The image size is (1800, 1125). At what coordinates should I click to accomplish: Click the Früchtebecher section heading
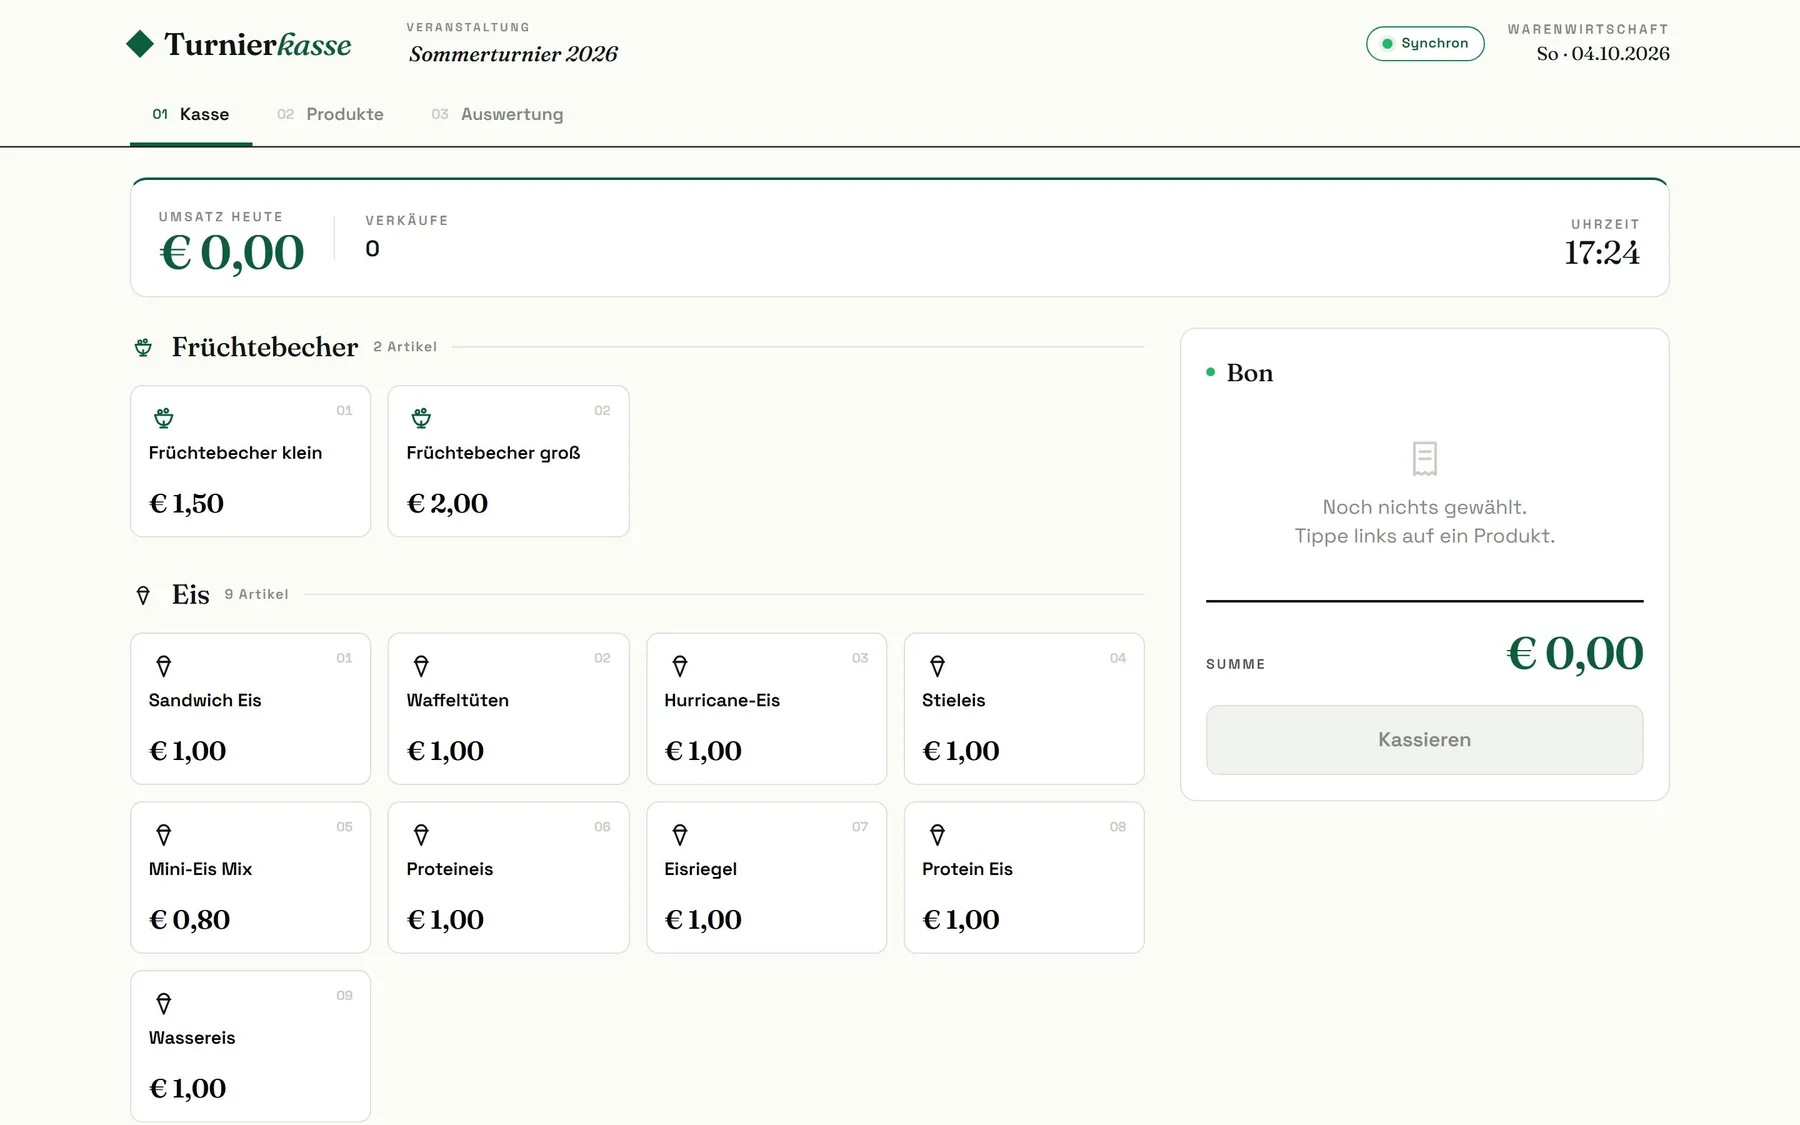pyautogui.click(x=265, y=347)
